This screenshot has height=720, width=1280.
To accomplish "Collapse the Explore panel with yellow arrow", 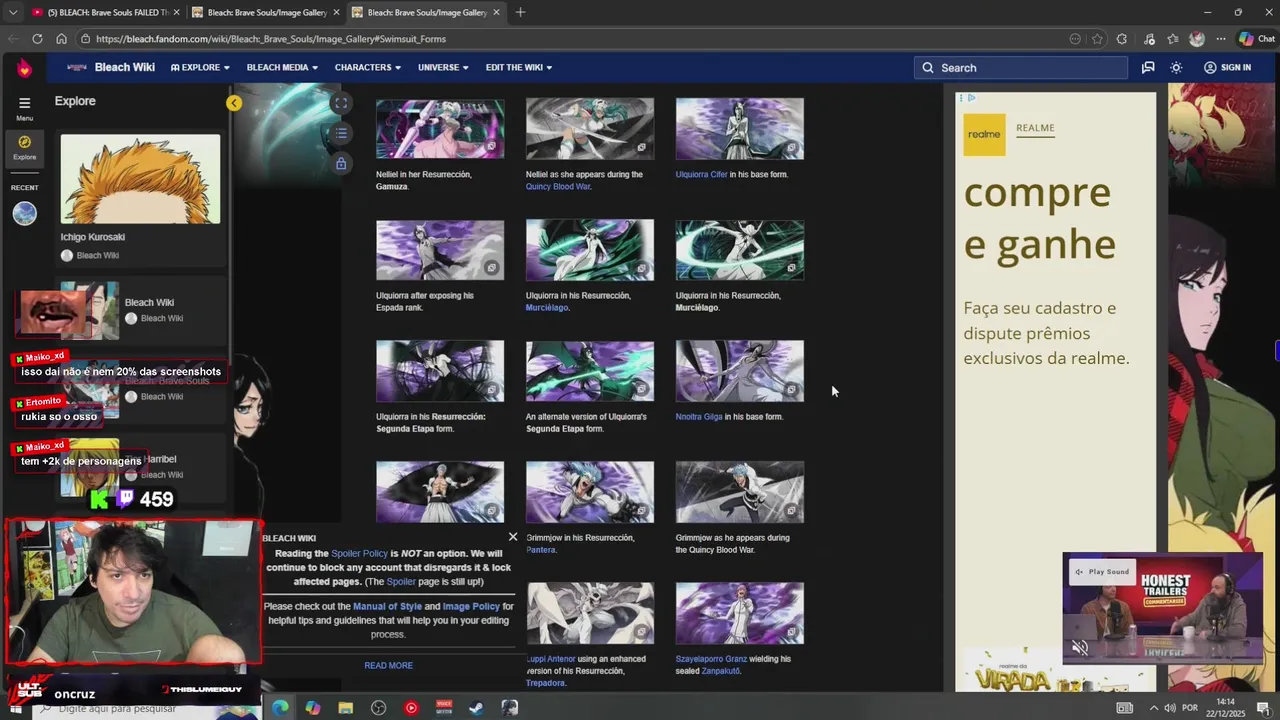I will (x=234, y=103).
